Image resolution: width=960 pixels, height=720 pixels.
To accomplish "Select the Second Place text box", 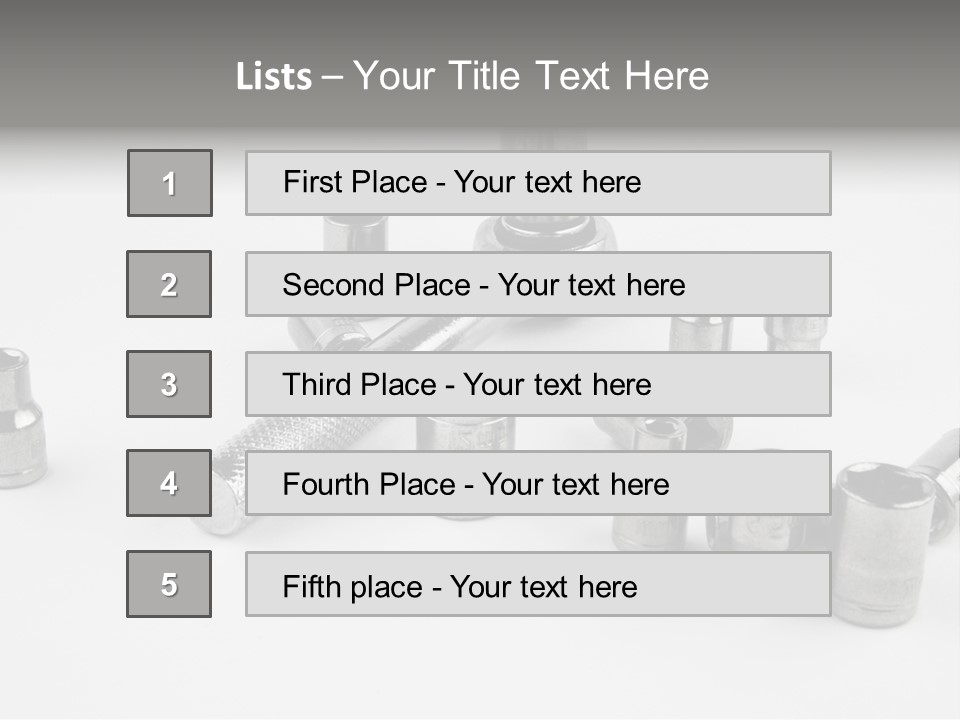I will (538, 284).
